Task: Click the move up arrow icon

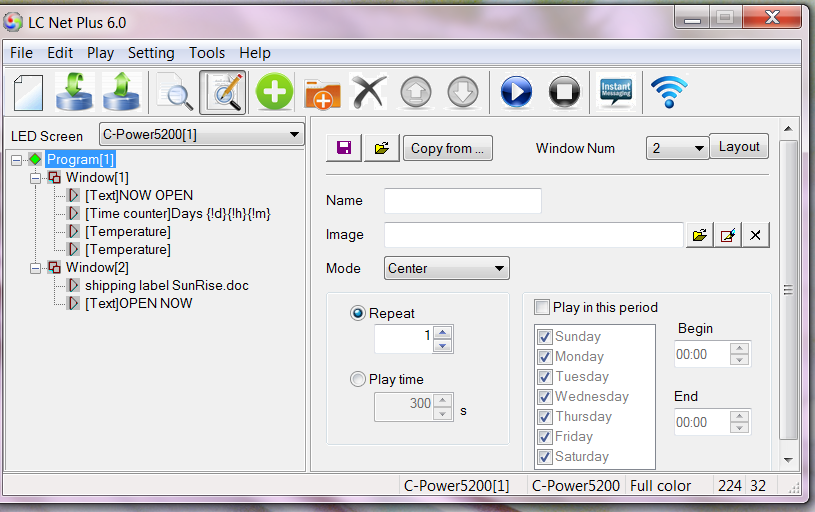Action: click(x=416, y=92)
